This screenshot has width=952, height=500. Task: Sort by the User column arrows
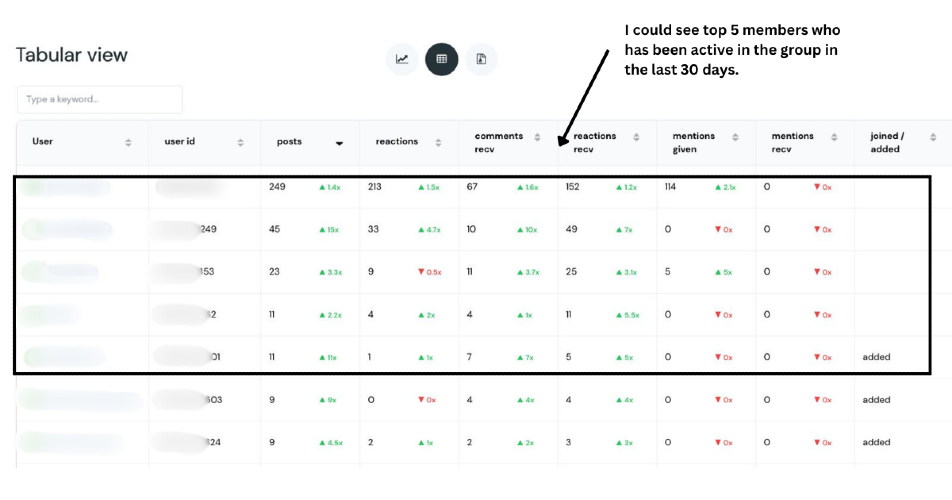pyautogui.click(x=128, y=143)
